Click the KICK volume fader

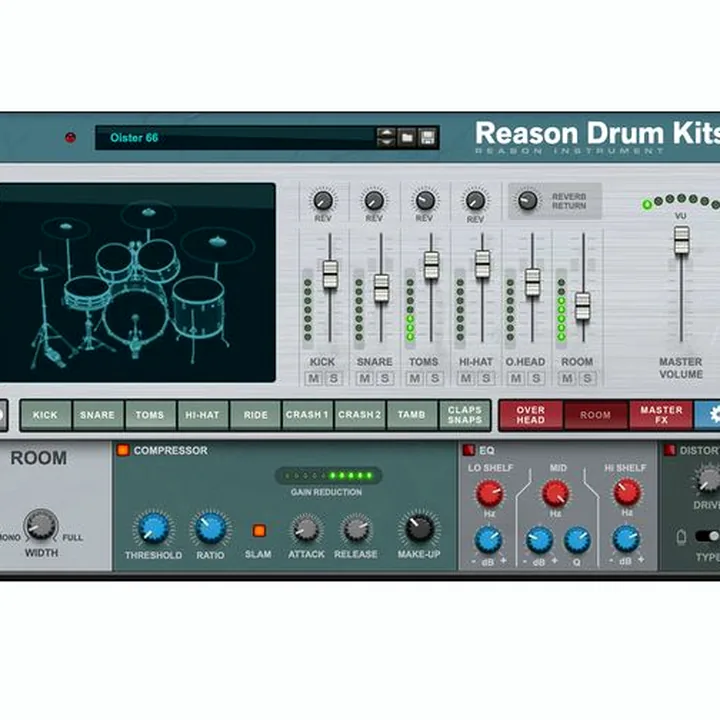(330, 275)
